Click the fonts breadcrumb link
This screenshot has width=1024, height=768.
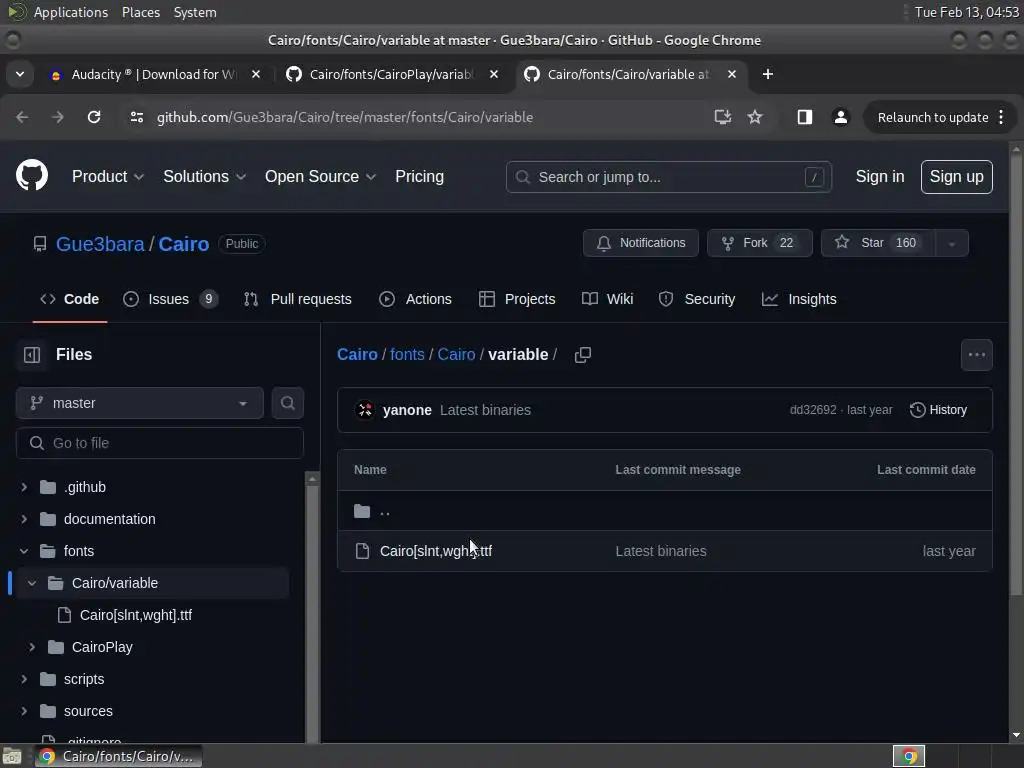pyautogui.click(x=407, y=355)
